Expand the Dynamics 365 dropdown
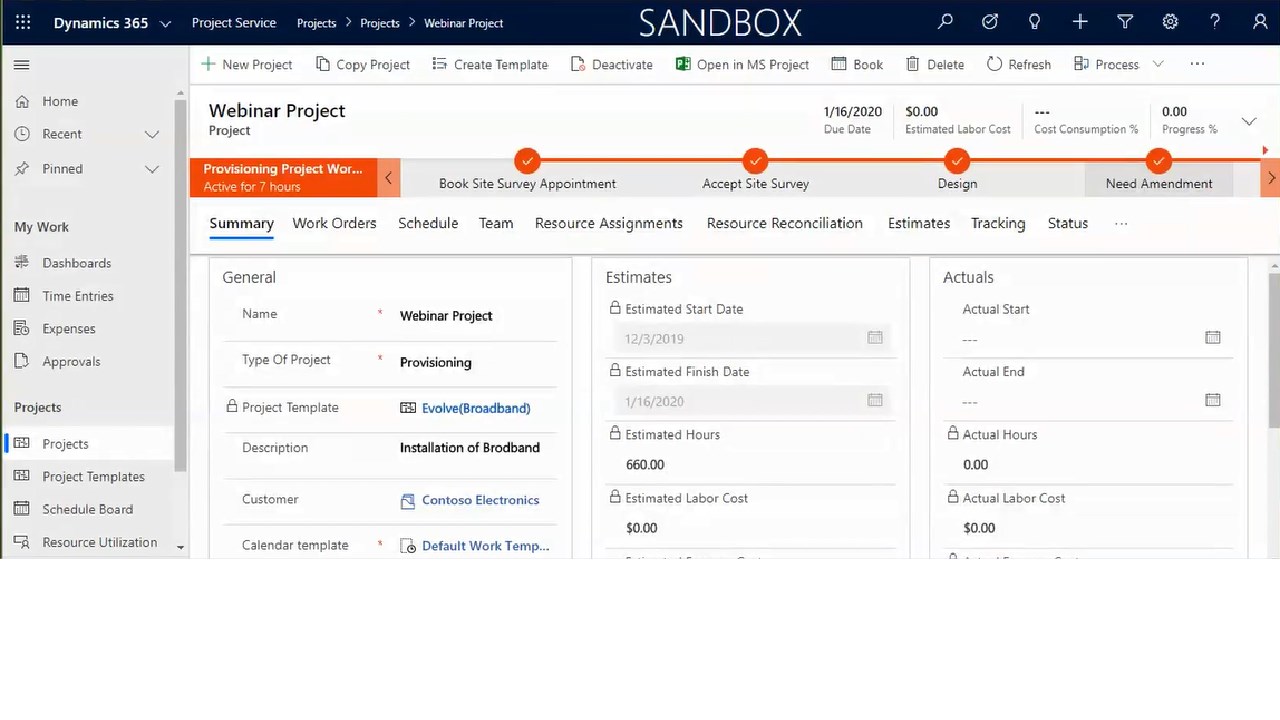Viewport: 1280px width, 720px height. (x=165, y=23)
